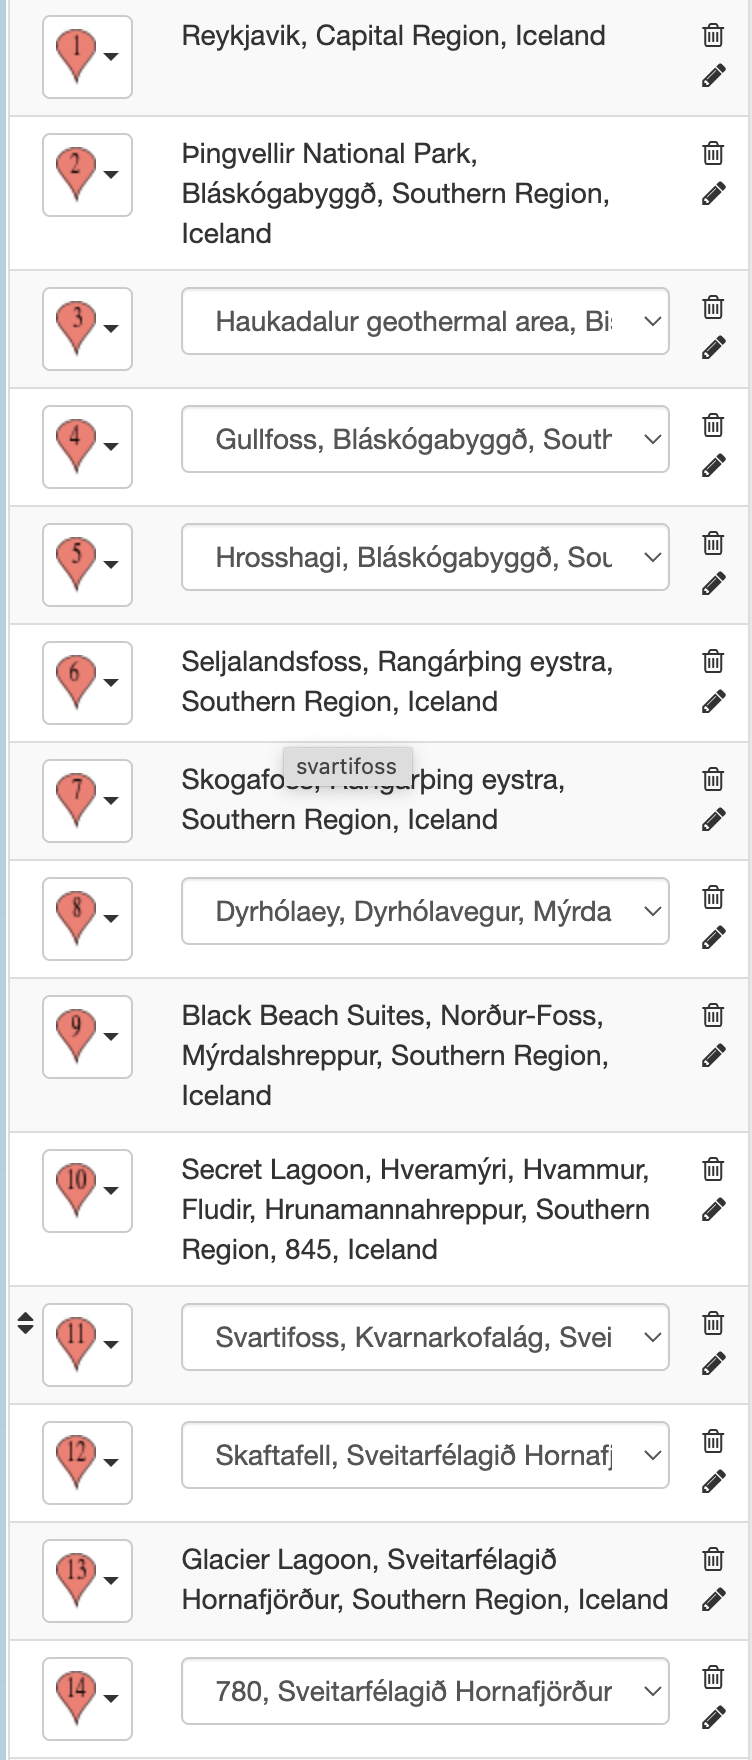Delete the Reykjavik stop with trash icon
This screenshot has height=1760, width=752.
coord(713,35)
